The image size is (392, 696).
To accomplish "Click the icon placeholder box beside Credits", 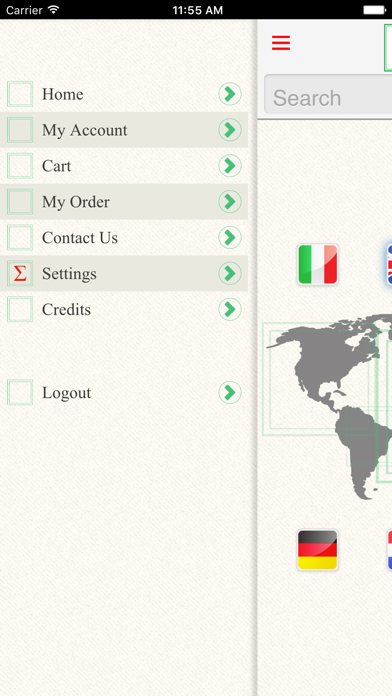I will (x=20, y=309).
